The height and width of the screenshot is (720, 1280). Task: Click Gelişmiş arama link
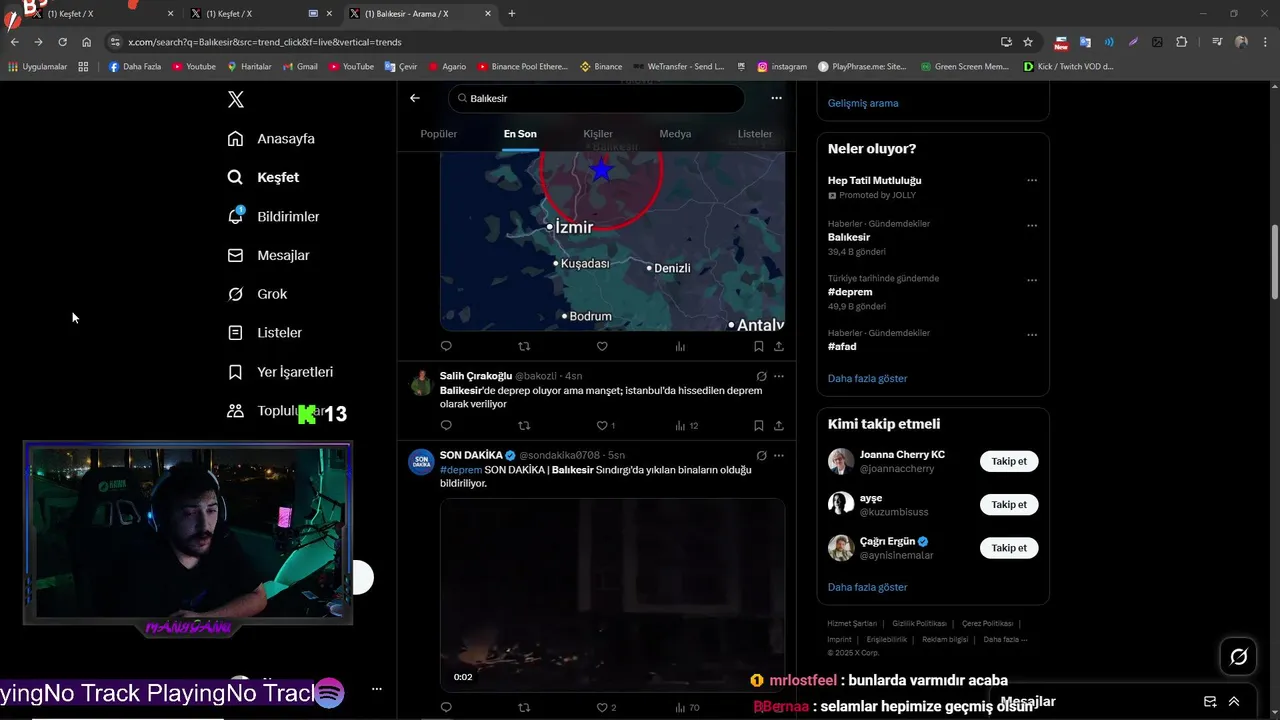pos(863,103)
